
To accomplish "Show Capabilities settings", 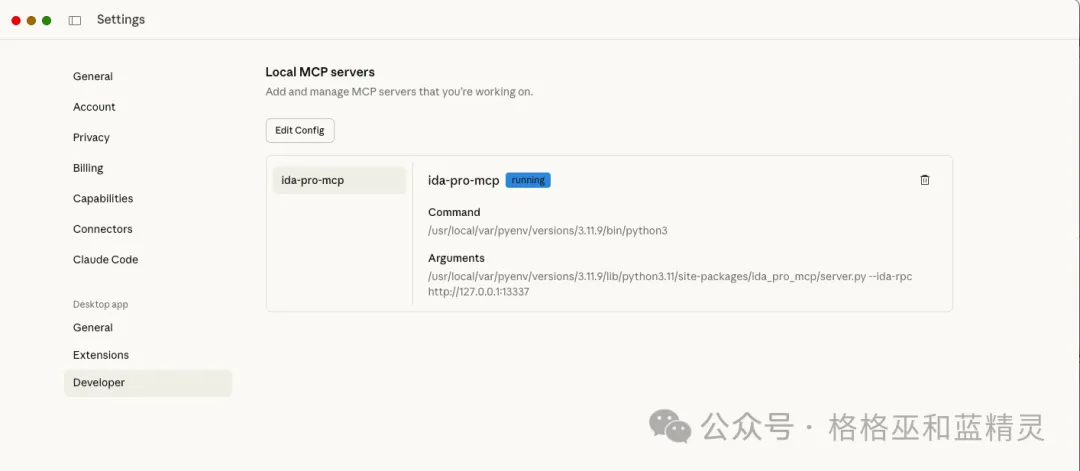I will (103, 198).
